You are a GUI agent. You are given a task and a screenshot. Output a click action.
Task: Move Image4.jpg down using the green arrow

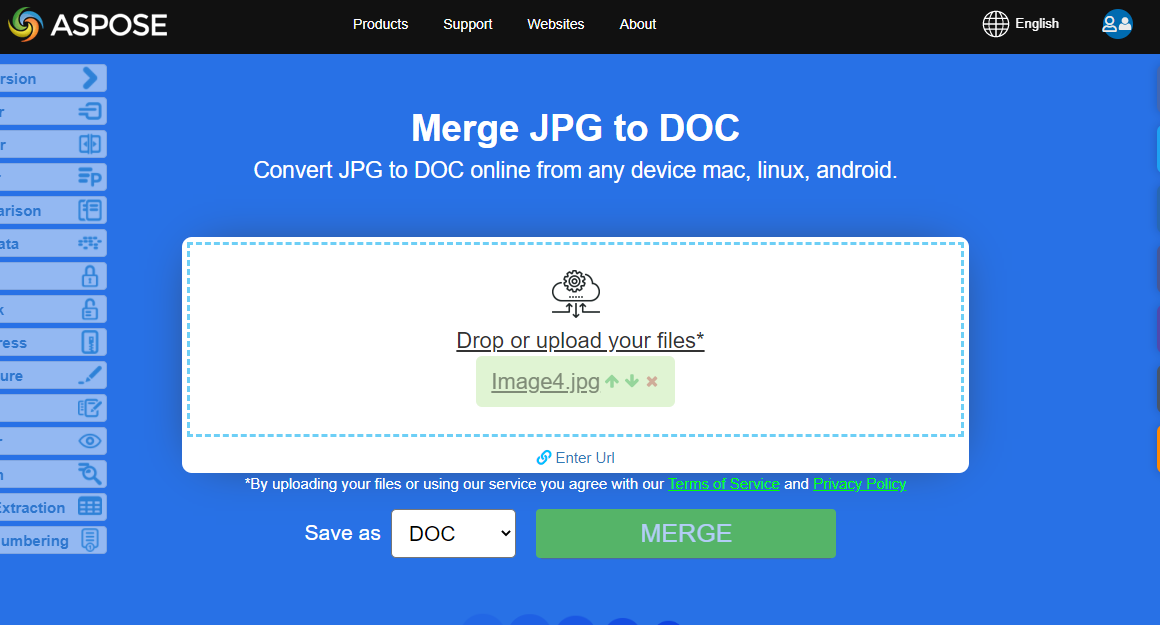632,381
